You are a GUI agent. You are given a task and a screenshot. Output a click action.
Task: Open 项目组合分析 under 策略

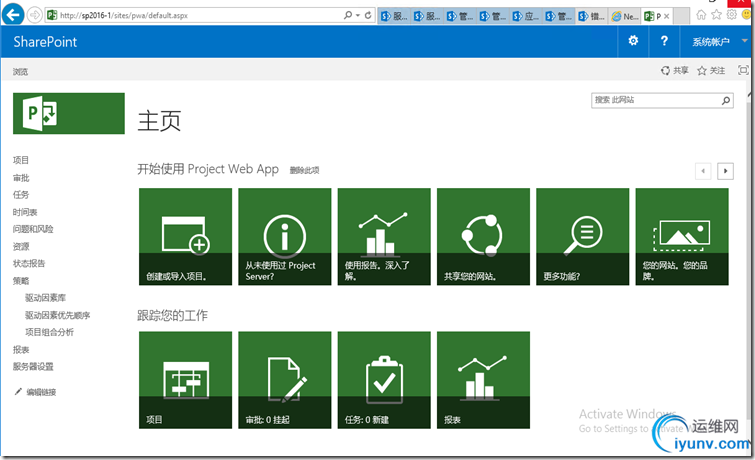tap(49, 332)
